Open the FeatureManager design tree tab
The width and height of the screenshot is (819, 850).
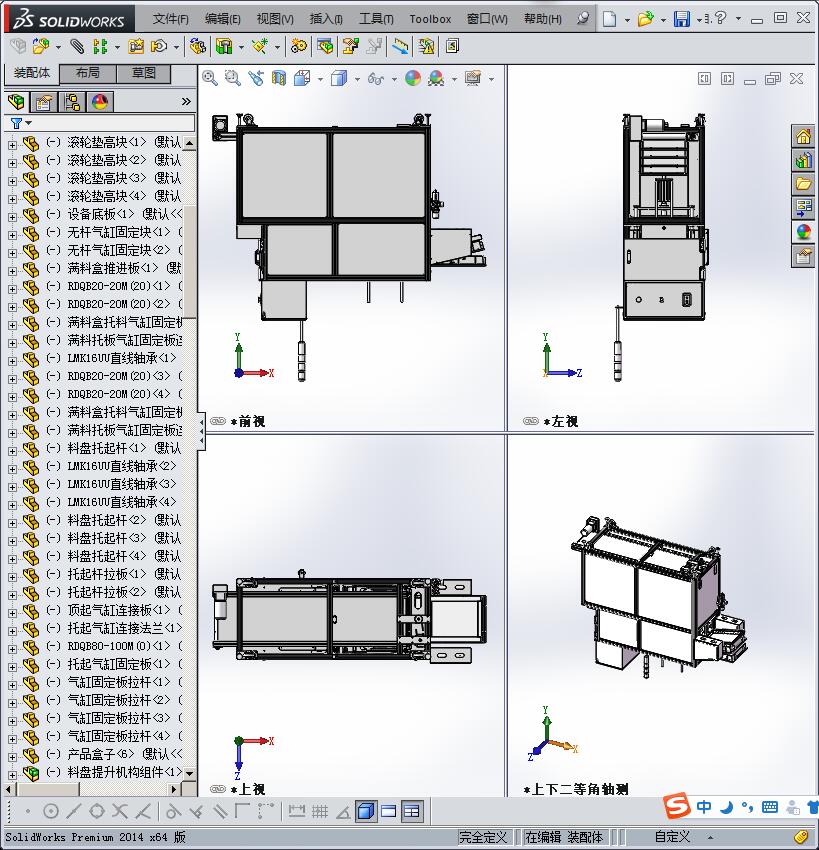[16, 102]
